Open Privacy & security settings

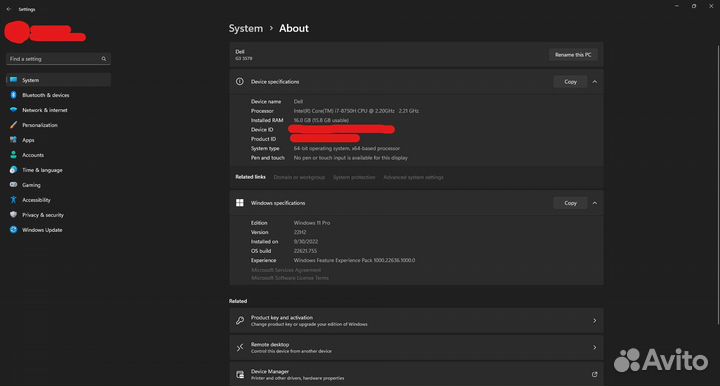58,215
